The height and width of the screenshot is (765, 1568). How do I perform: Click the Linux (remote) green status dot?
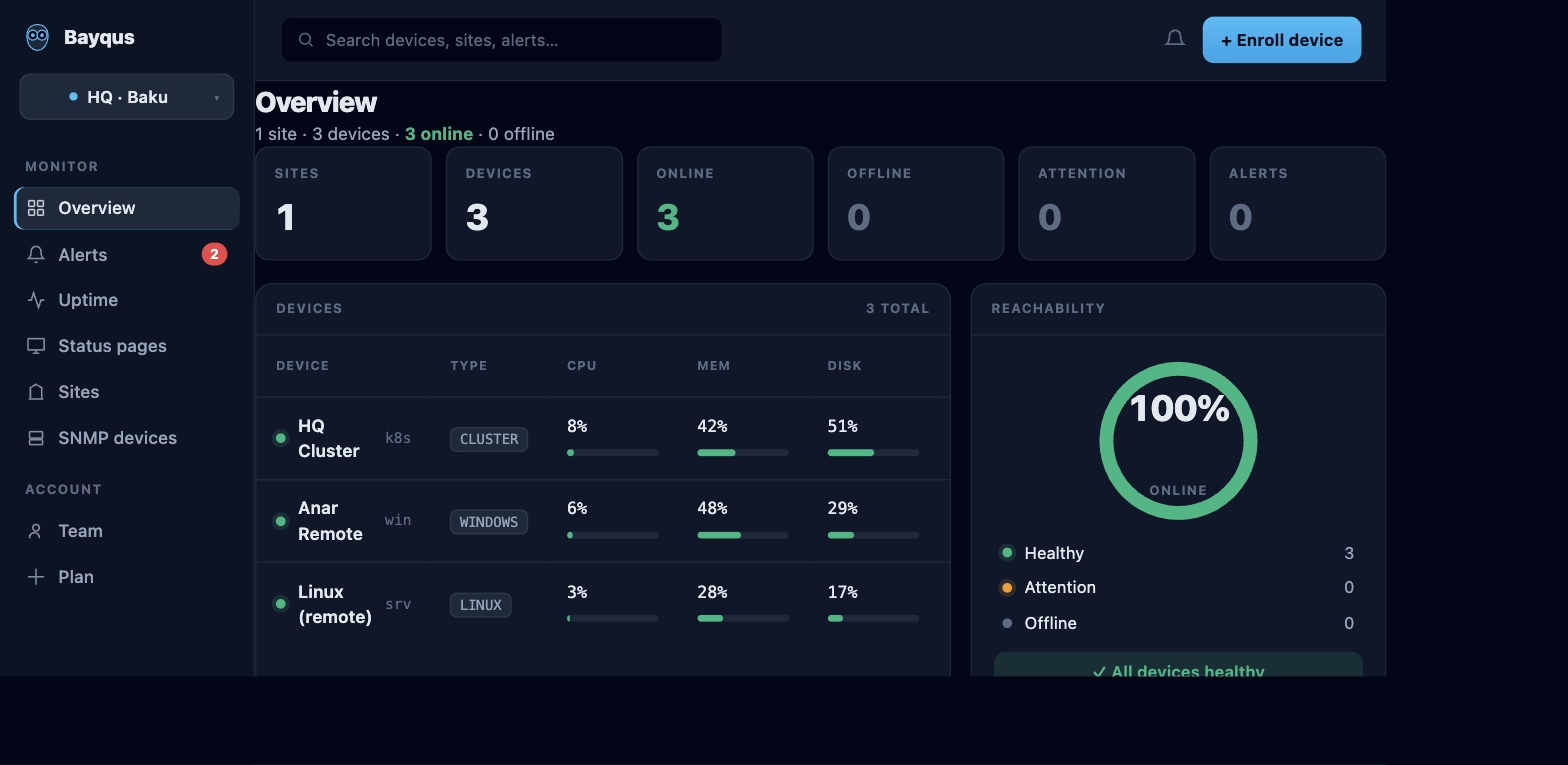[x=280, y=604]
